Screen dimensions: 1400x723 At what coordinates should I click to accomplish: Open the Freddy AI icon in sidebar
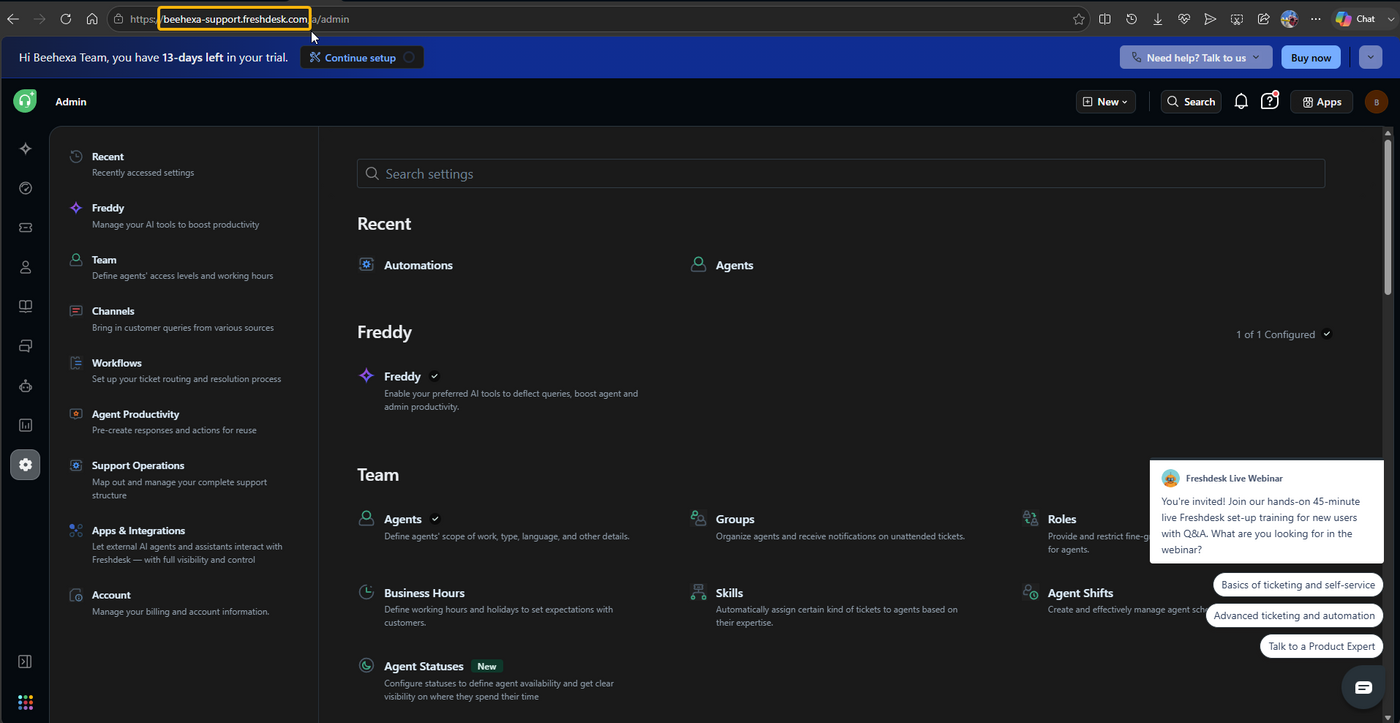click(25, 149)
